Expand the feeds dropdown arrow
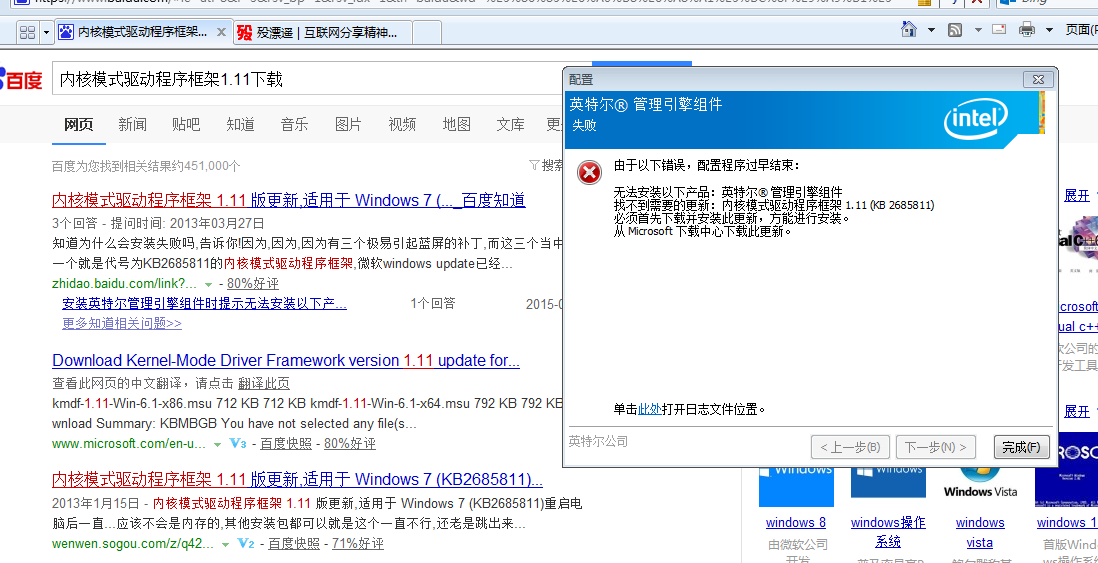 point(978,30)
